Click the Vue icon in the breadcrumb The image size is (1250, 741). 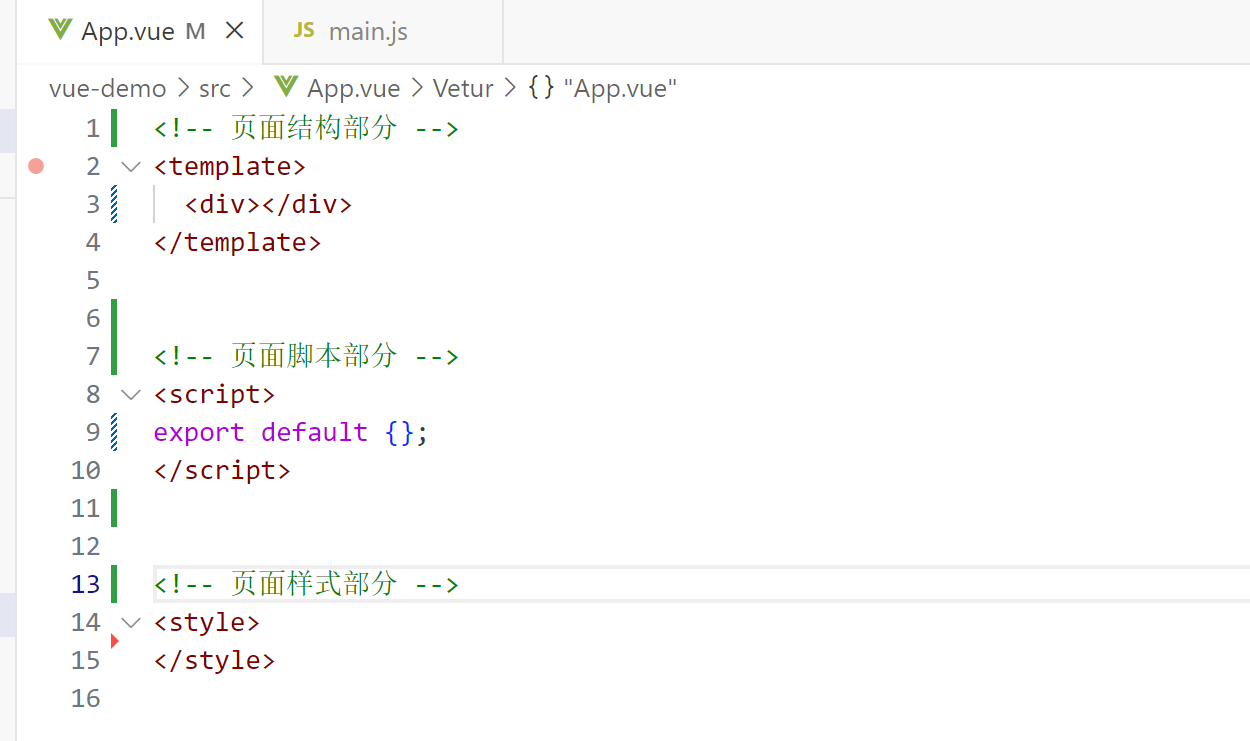click(x=286, y=87)
